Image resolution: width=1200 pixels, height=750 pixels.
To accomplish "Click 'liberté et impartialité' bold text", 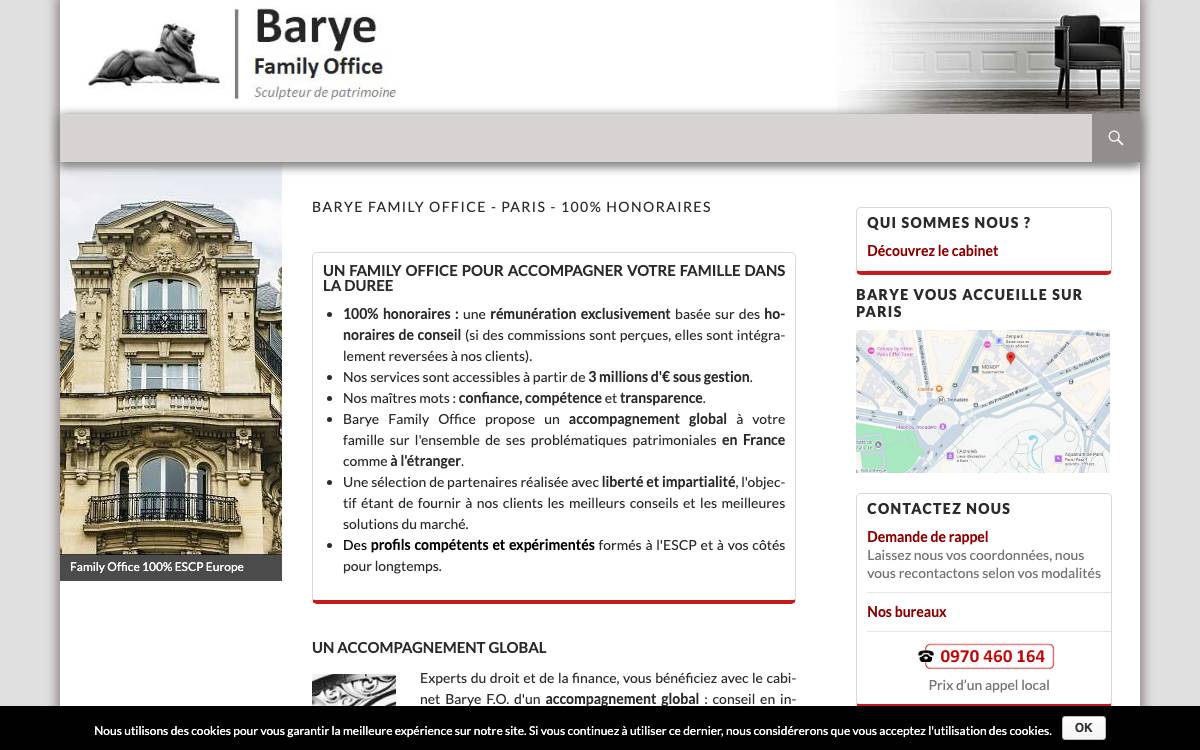I will (668, 482).
